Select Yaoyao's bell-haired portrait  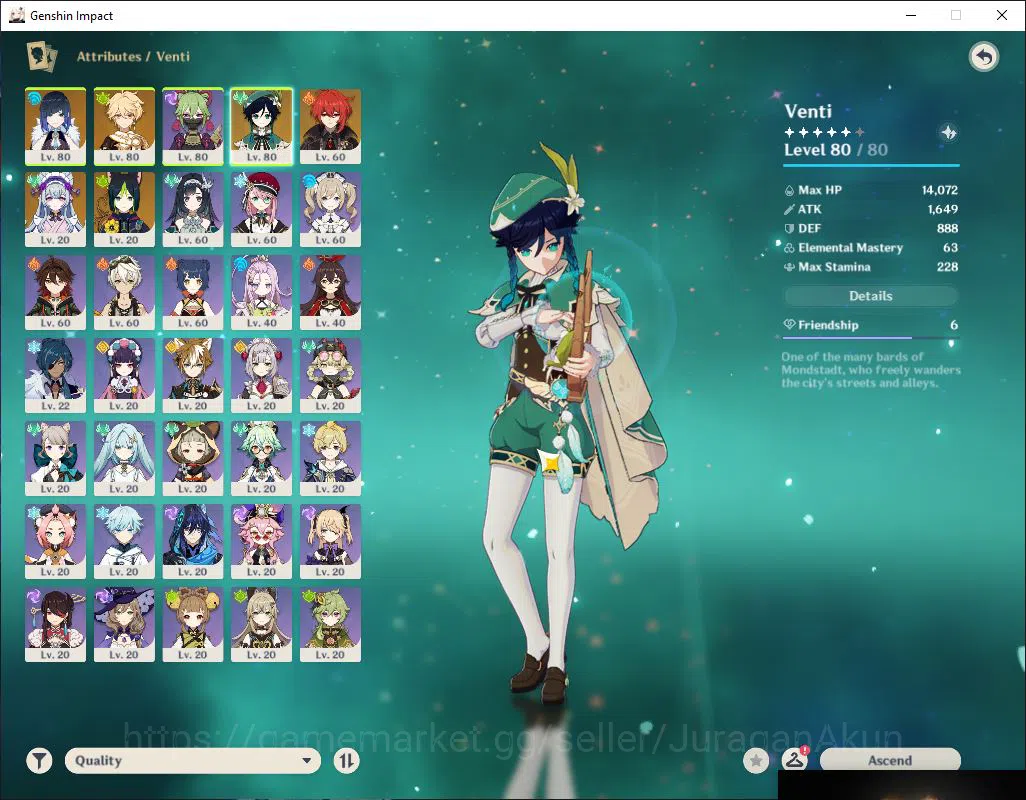coord(193,625)
